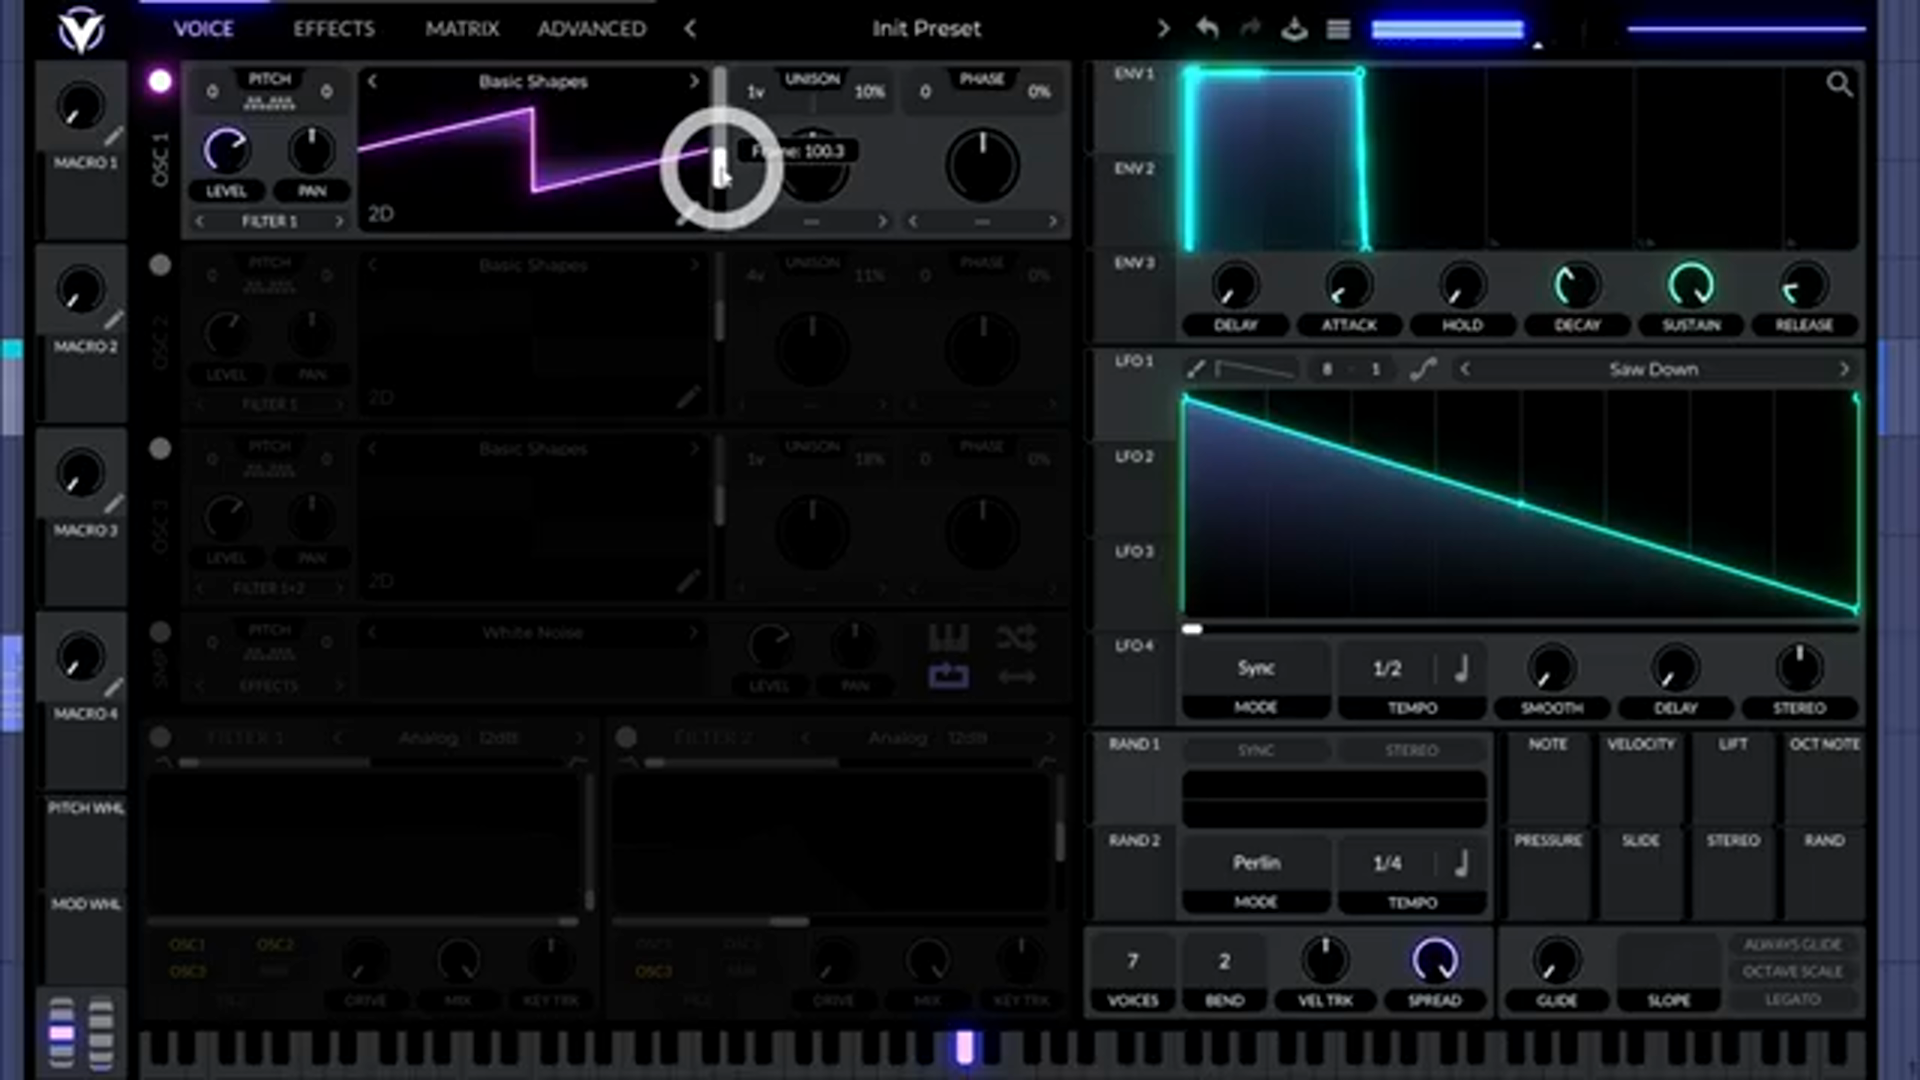The image size is (1920, 1080).
Task: Redo the last change
Action: pos(1250,29)
